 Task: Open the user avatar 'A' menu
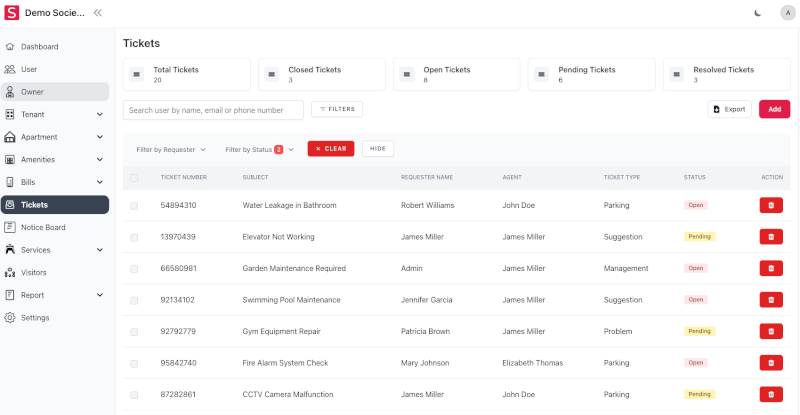point(788,13)
